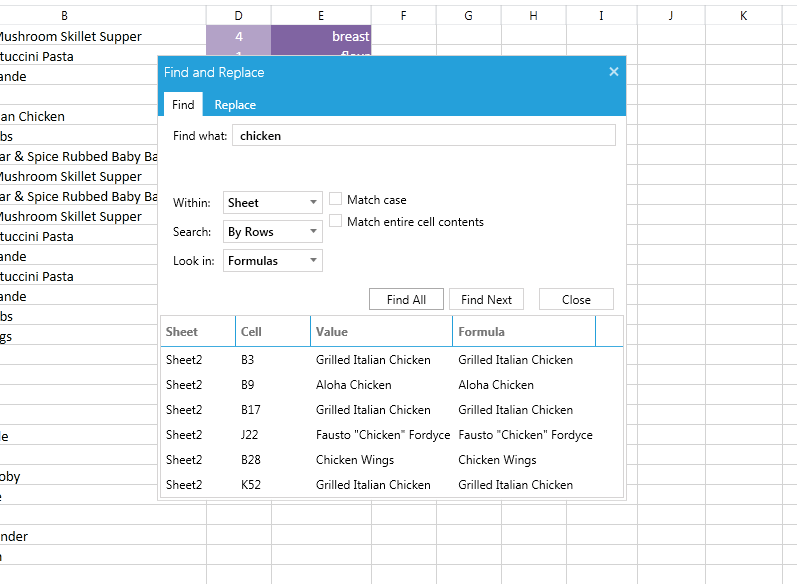Enable the Match case checkbox
Image resolution: width=797 pixels, height=584 pixels.
(x=335, y=199)
